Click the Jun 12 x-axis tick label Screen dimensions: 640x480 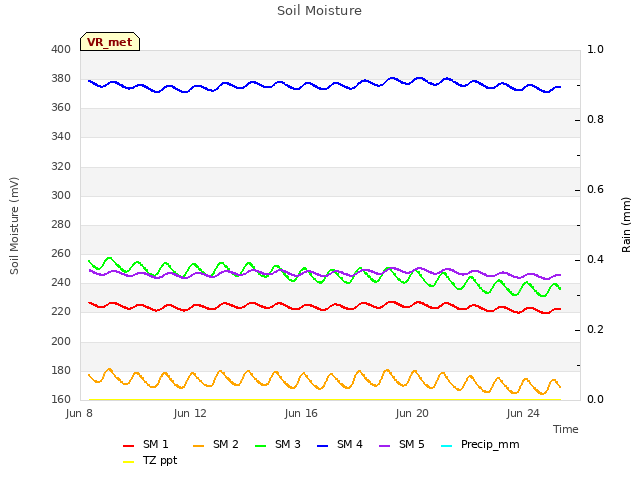click(x=190, y=413)
